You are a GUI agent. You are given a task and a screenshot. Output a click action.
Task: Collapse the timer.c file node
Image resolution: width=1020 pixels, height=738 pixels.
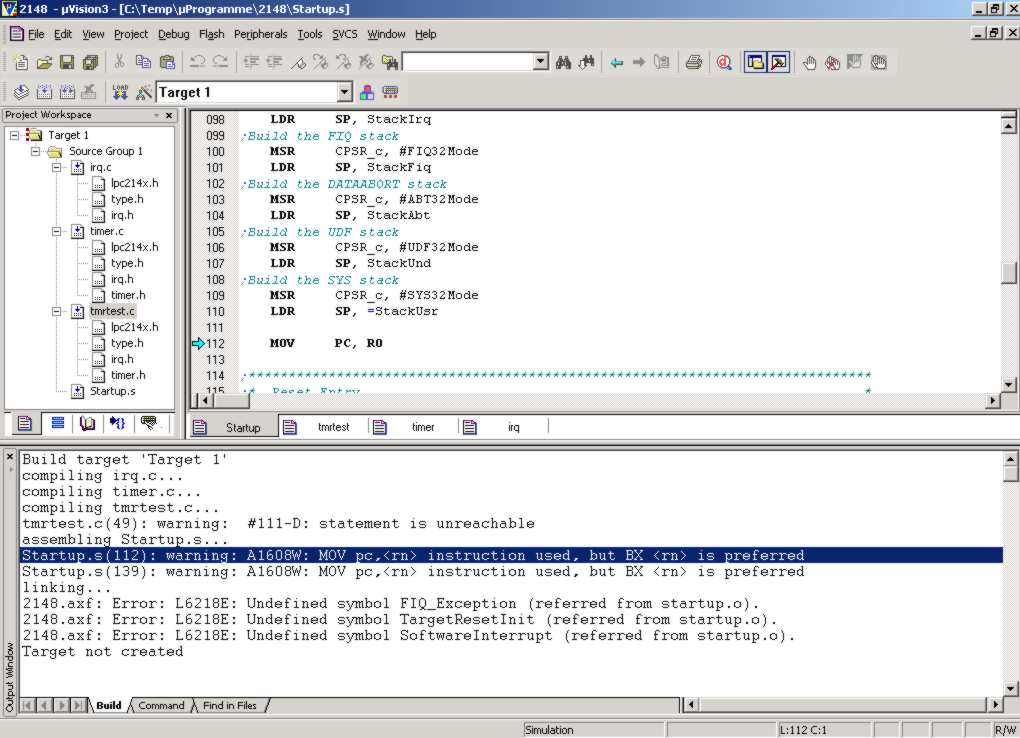[x=57, y=231]
